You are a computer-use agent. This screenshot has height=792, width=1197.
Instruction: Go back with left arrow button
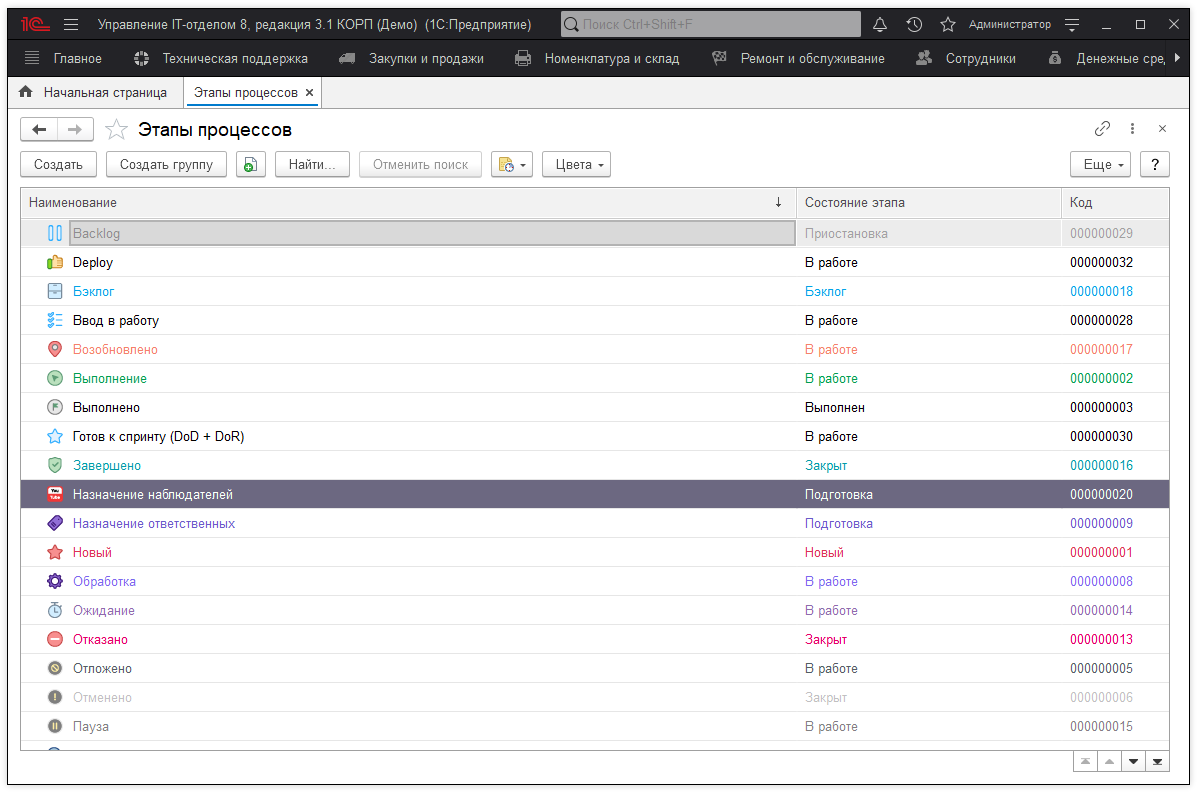click(x=39, y=129)
